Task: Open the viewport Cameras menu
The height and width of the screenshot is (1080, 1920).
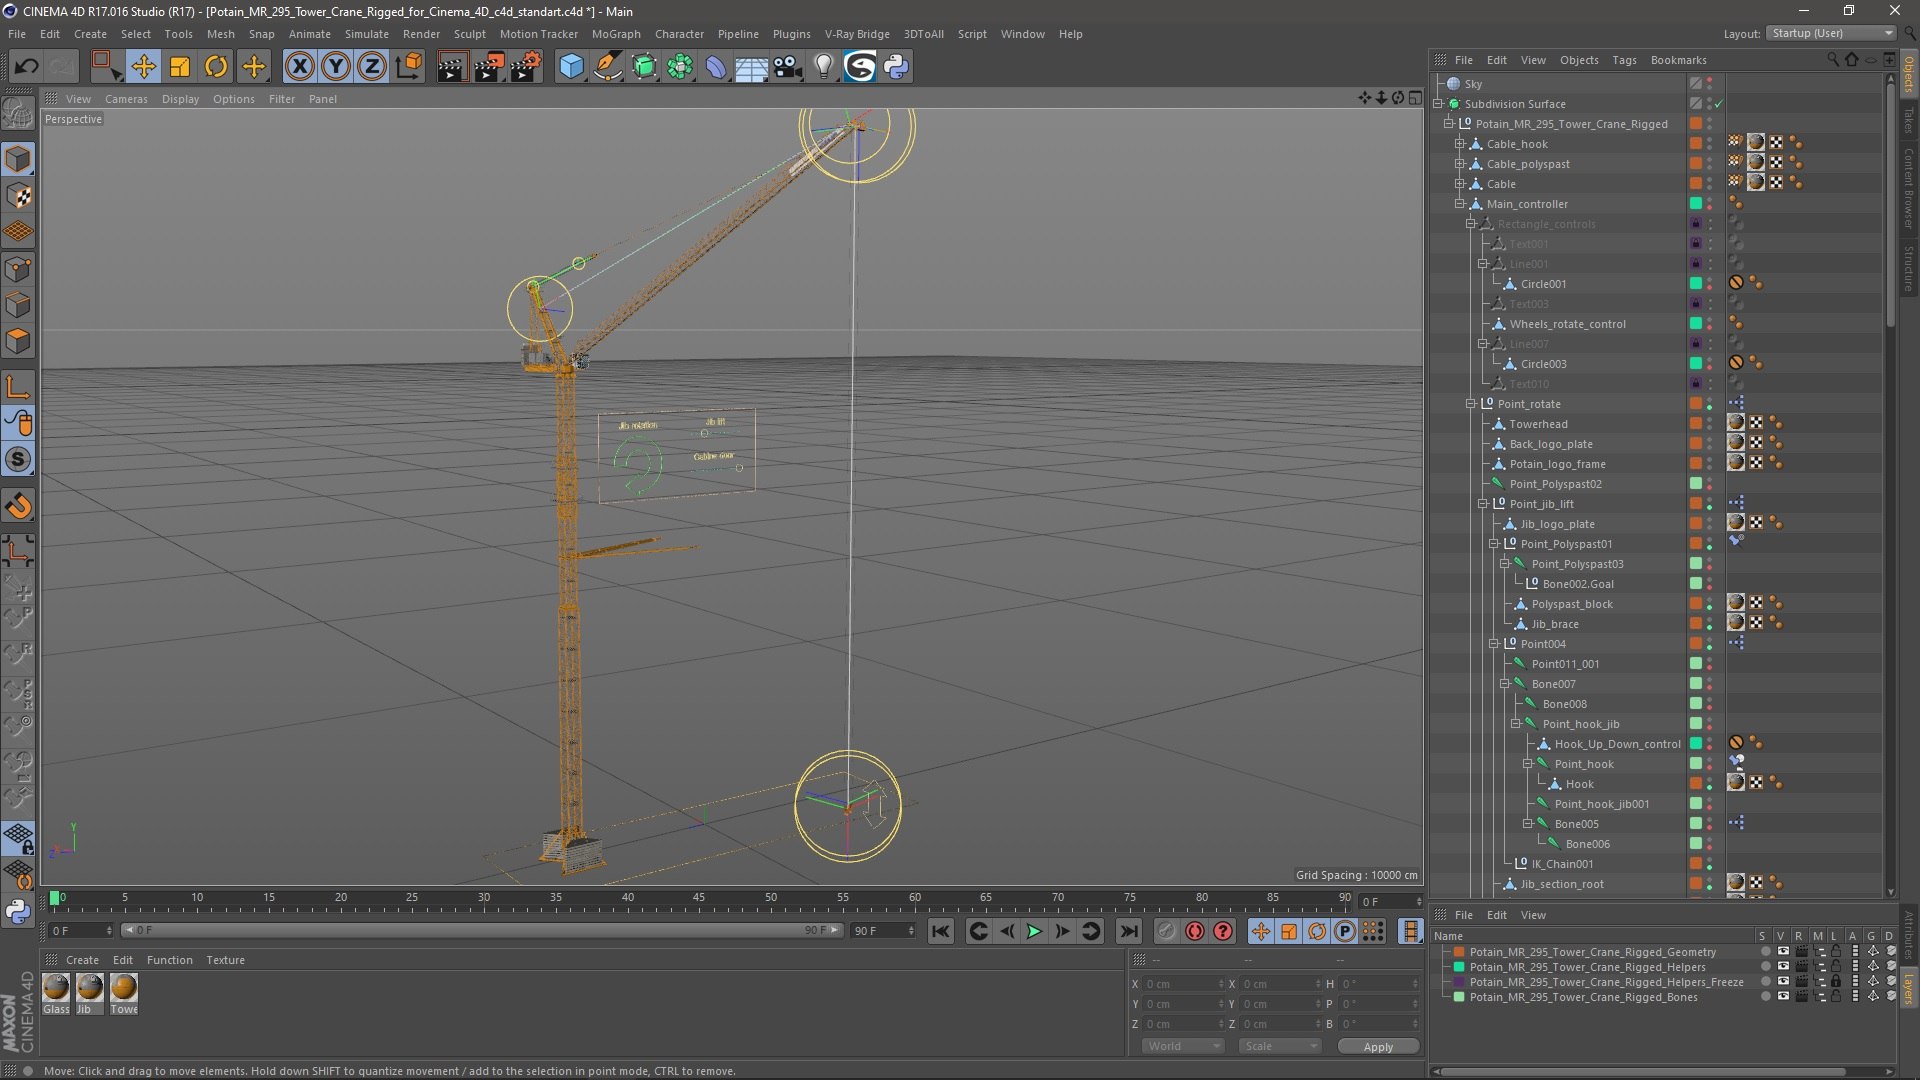Action: 126,99
